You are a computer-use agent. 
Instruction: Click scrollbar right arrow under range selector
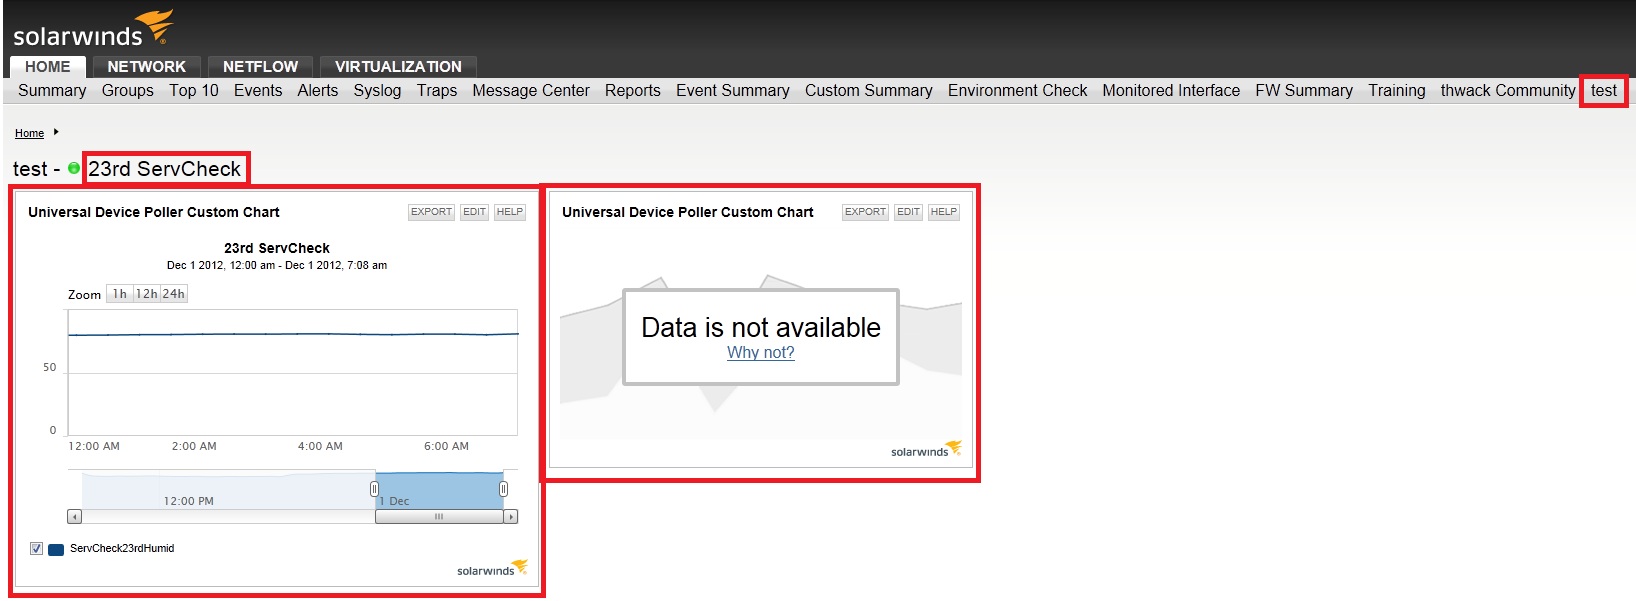point(511,517)
